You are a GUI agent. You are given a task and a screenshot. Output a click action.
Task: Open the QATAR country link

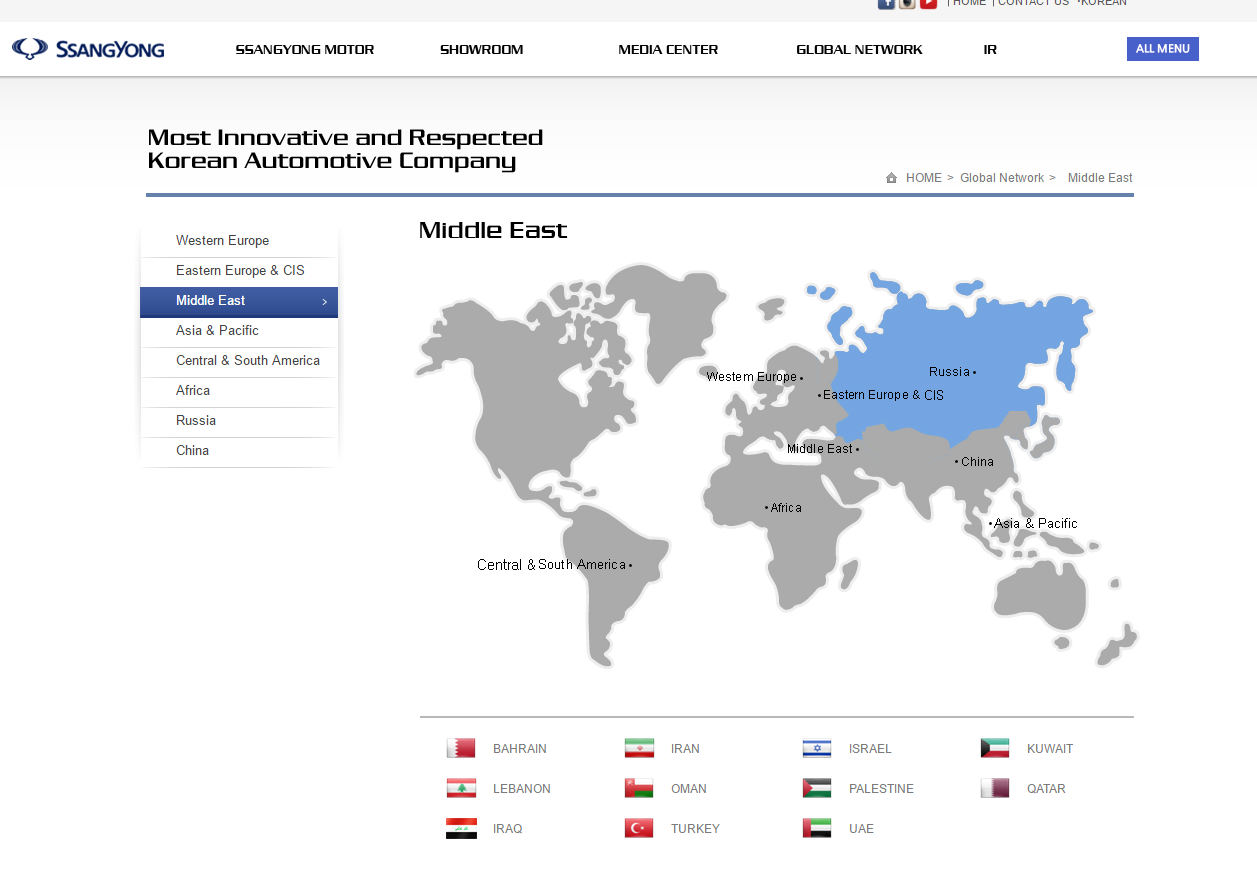pos(1046,789)
